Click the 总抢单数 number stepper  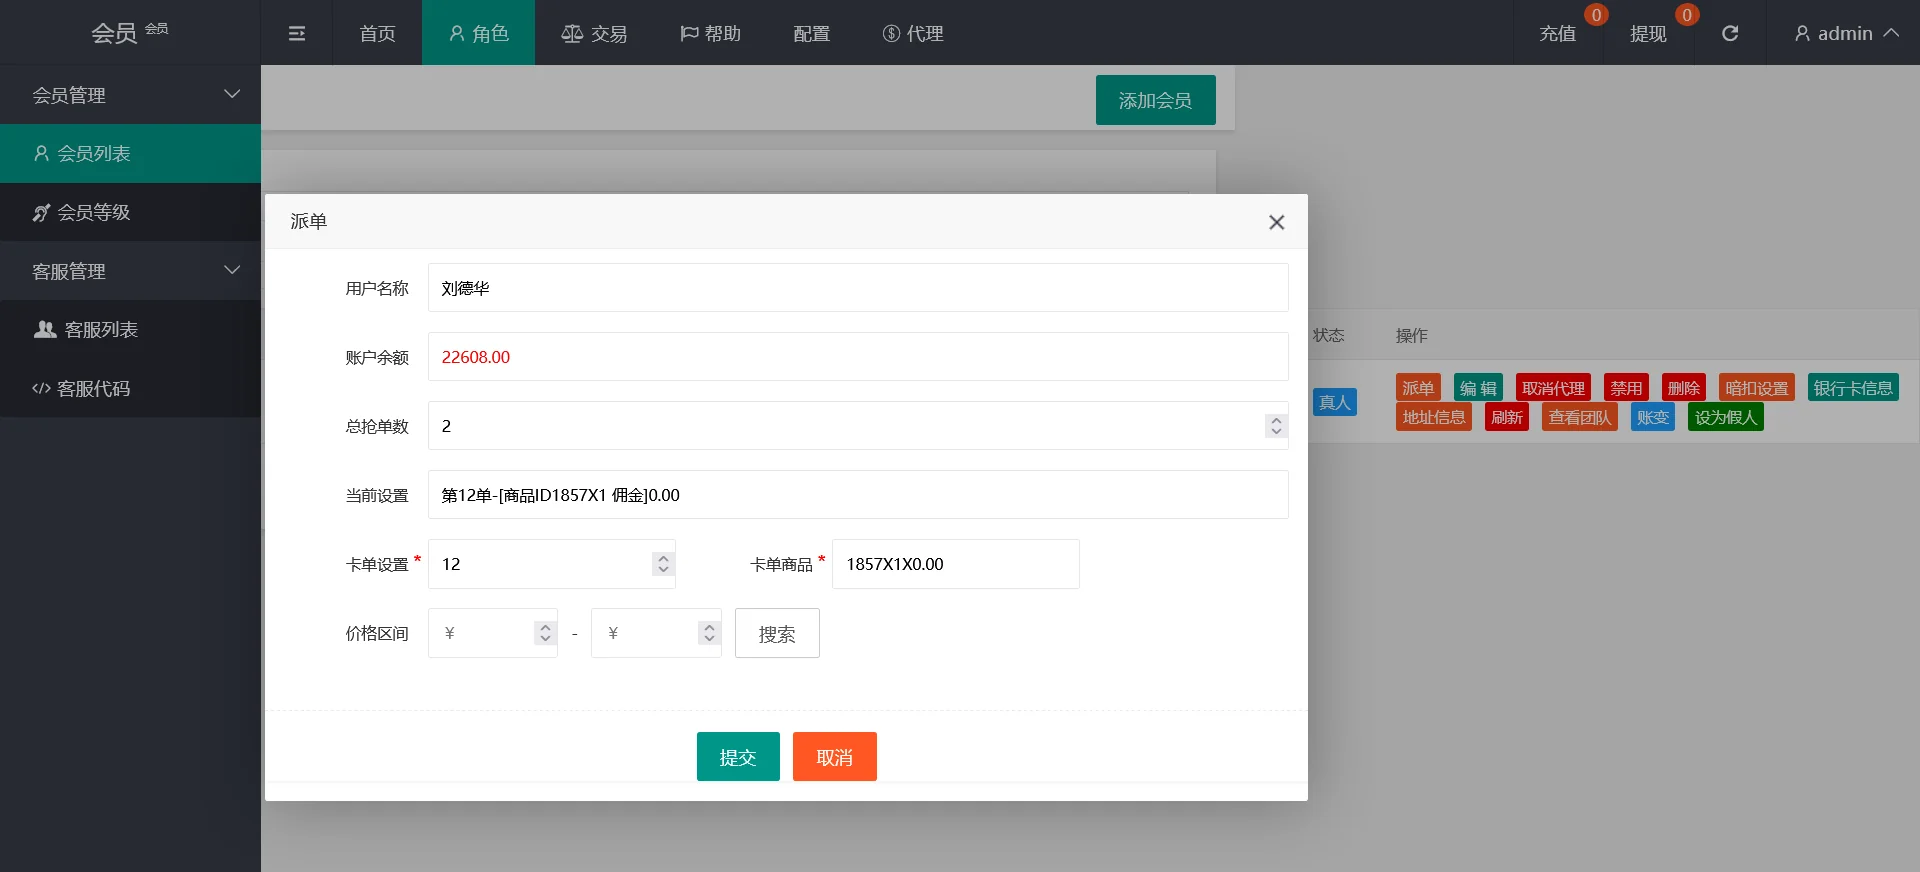(1275, 426)
